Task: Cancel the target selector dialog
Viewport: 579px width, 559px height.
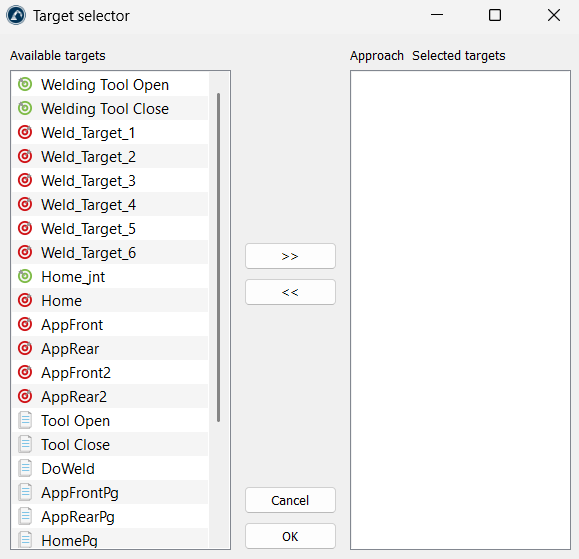Action: coord(290,500)
